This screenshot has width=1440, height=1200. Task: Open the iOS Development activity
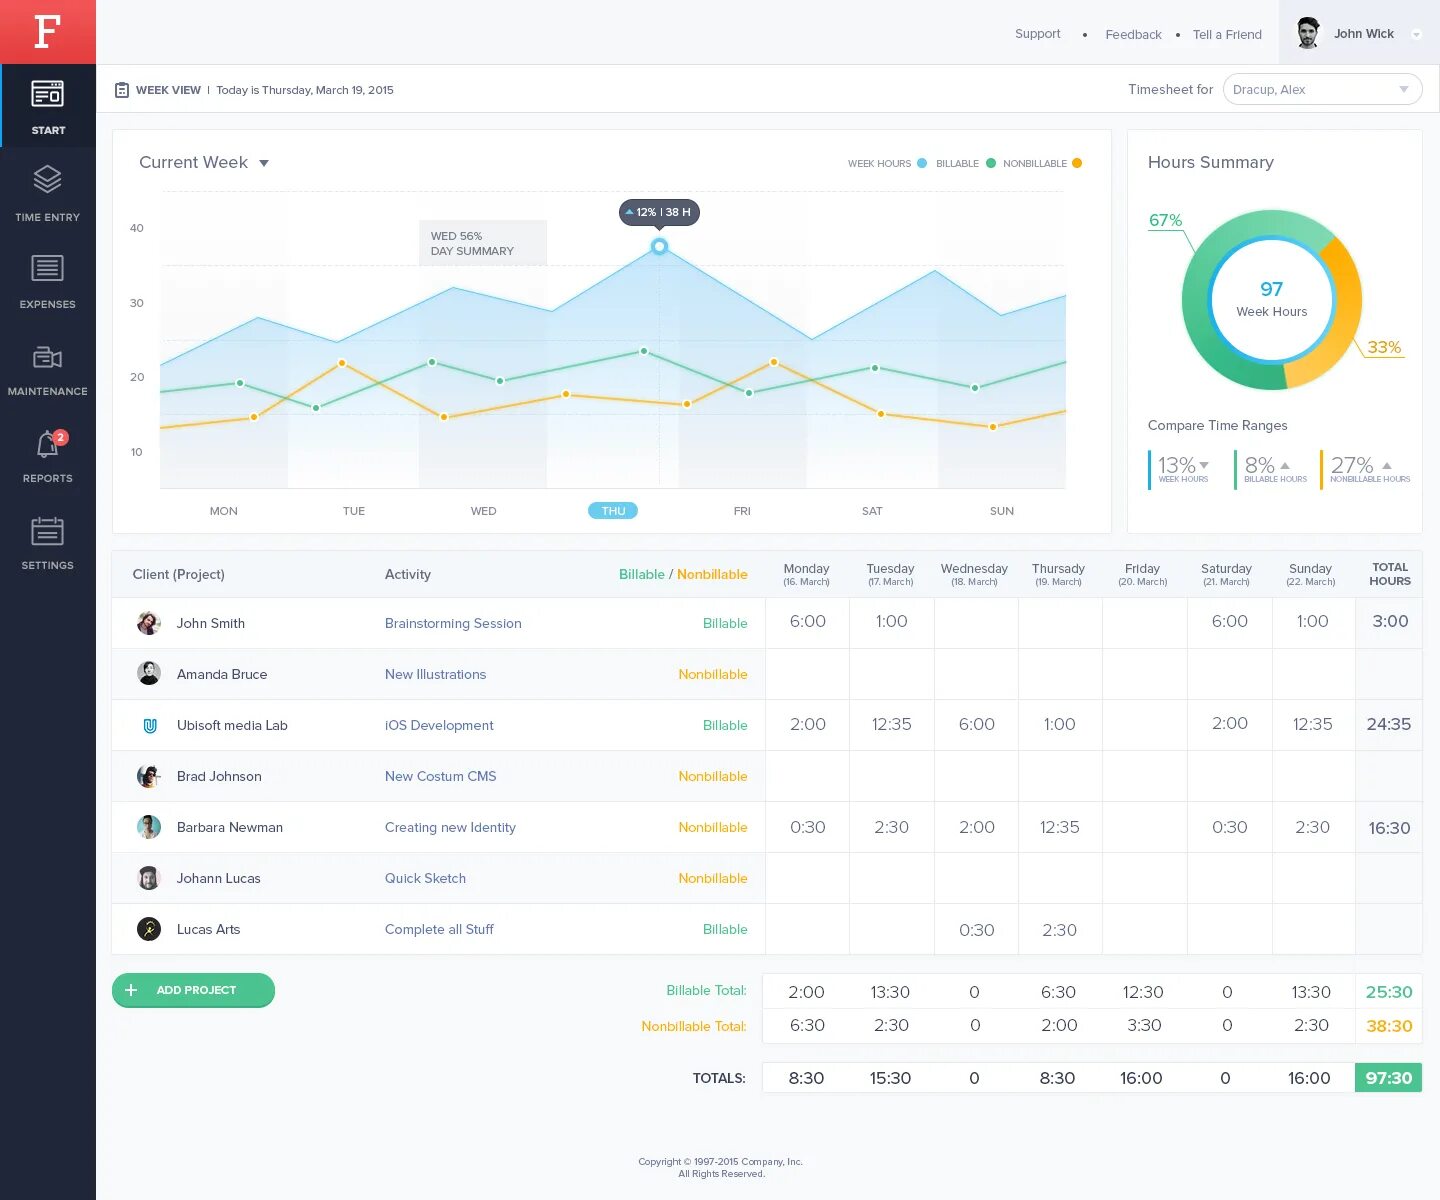tap(439, 725)
